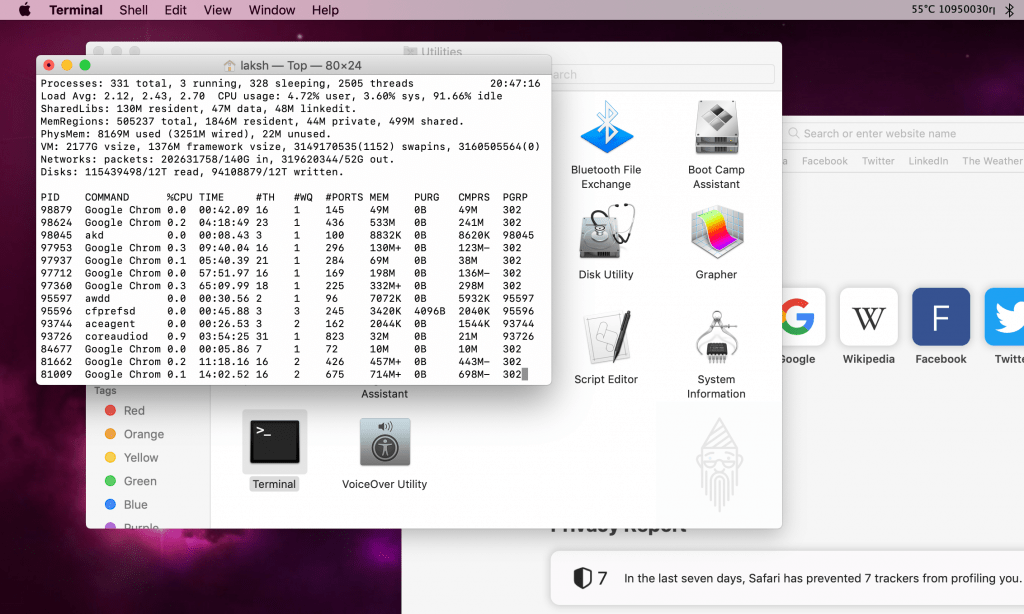Click the Privacy Report shield icon
This screenshot has height=614, width=1024.
point(583,577)
